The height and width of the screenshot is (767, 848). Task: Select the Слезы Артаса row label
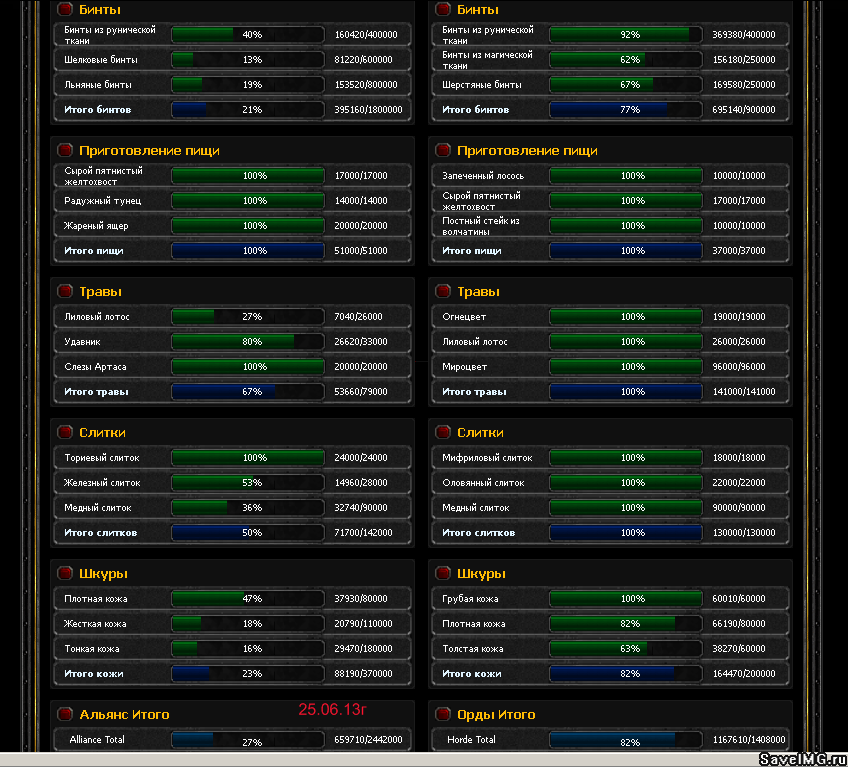[x=96, y=367]
